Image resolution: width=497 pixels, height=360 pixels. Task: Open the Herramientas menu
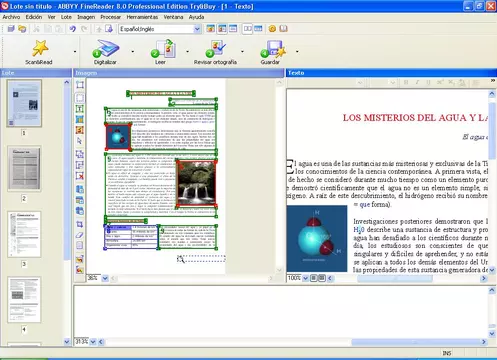coord(142,17)
